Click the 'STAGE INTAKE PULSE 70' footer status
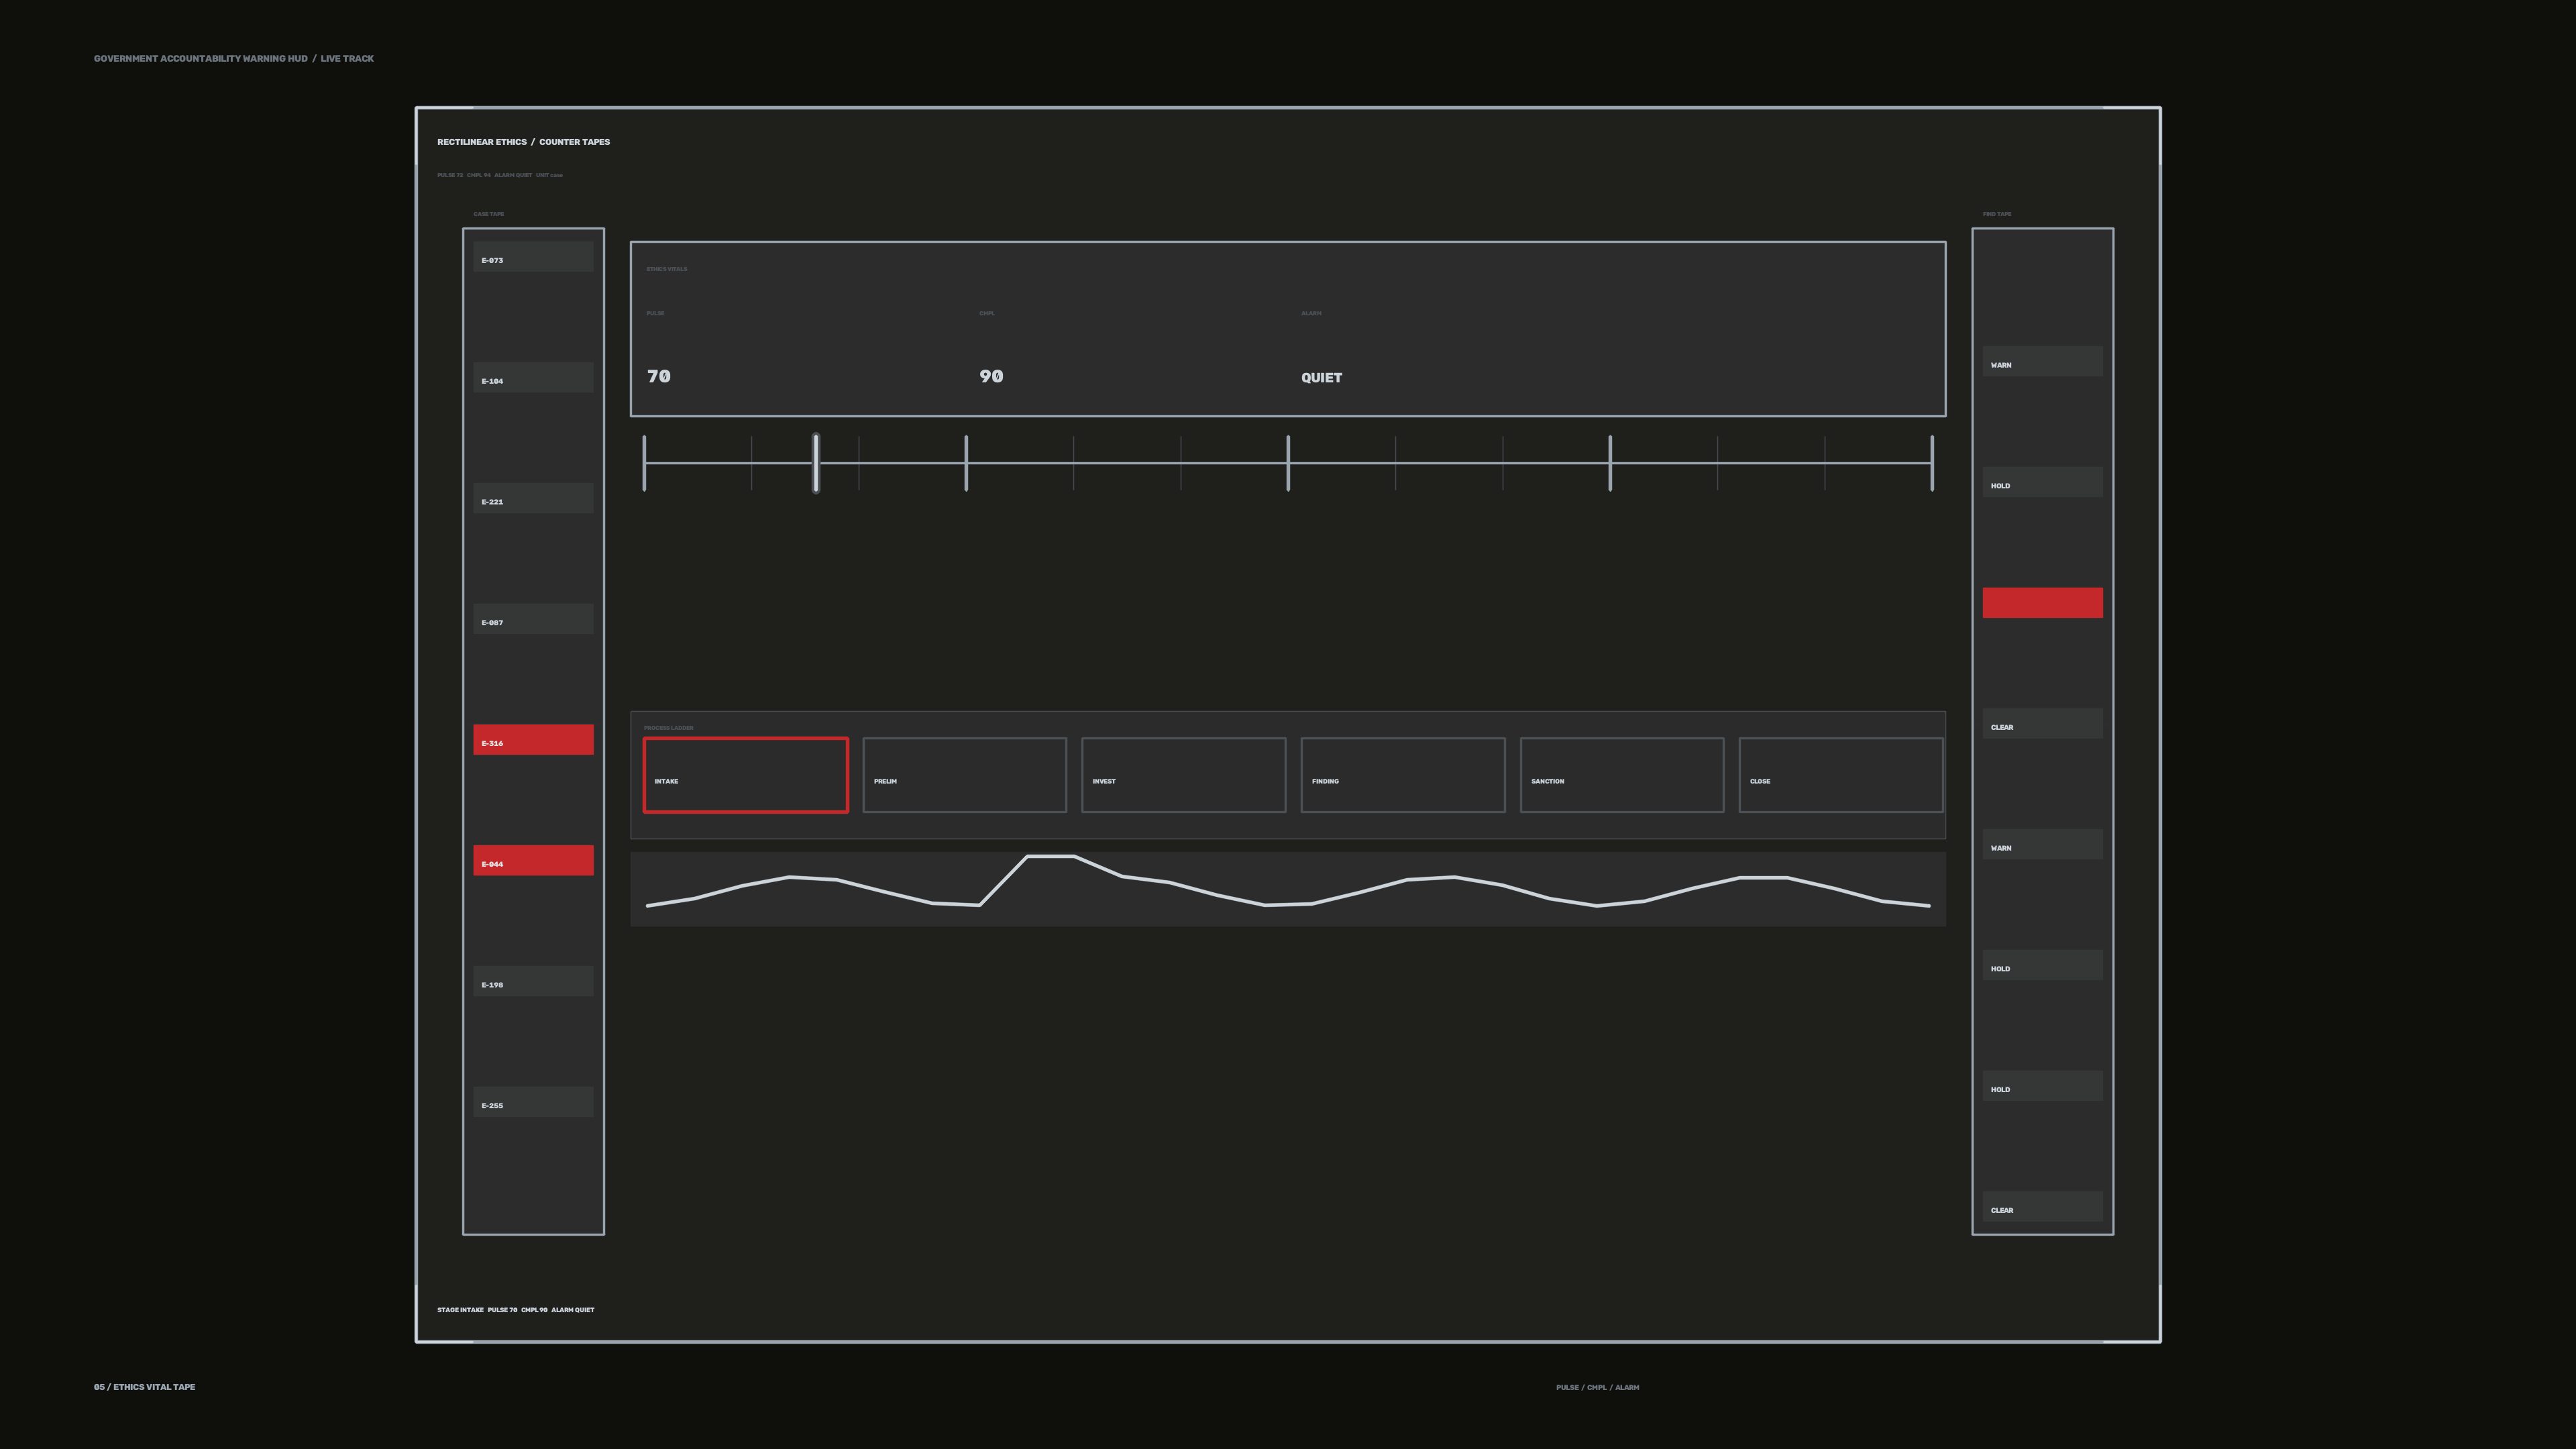The height and width of the screenshot is (1449, 2576). [515, 1310]
